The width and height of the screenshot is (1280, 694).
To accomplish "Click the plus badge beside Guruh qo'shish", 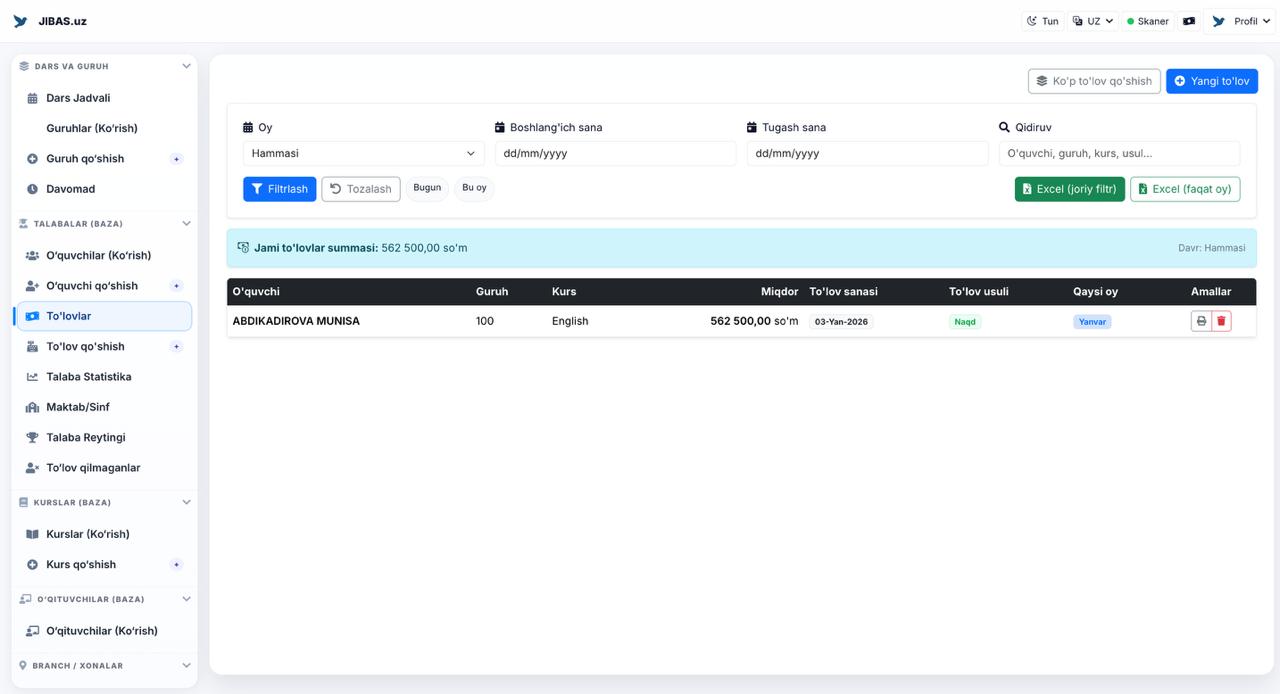I will click(x=176, y=159).
